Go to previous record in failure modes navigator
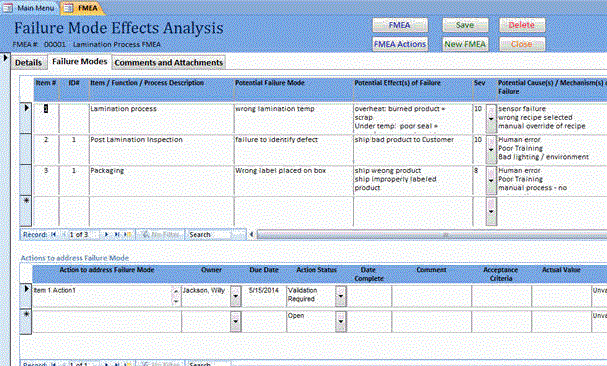607x366 pixels. (63, 234)
